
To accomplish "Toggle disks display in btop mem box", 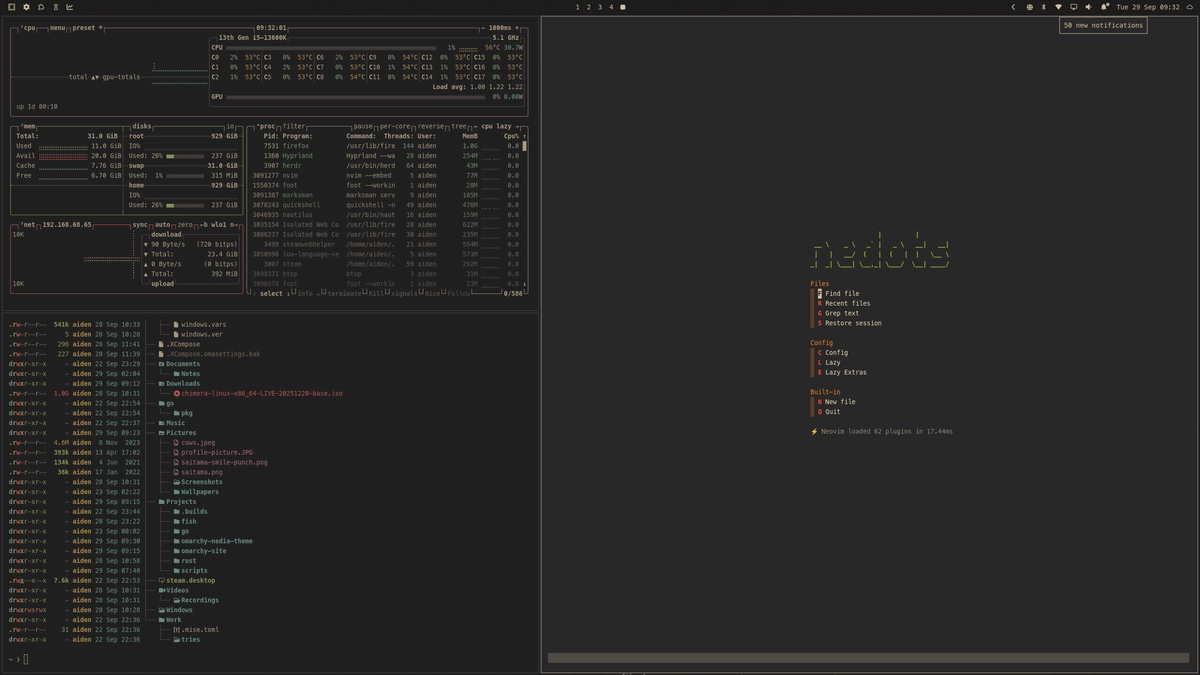I will [x=142, y=127].
